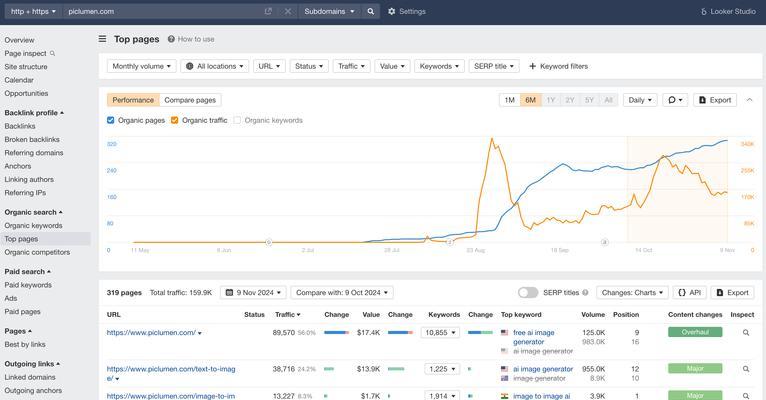The width and height of the screenshot is (766, 400).
Task: Inspect text-to-image row magnifier
Action: [746, 369]
